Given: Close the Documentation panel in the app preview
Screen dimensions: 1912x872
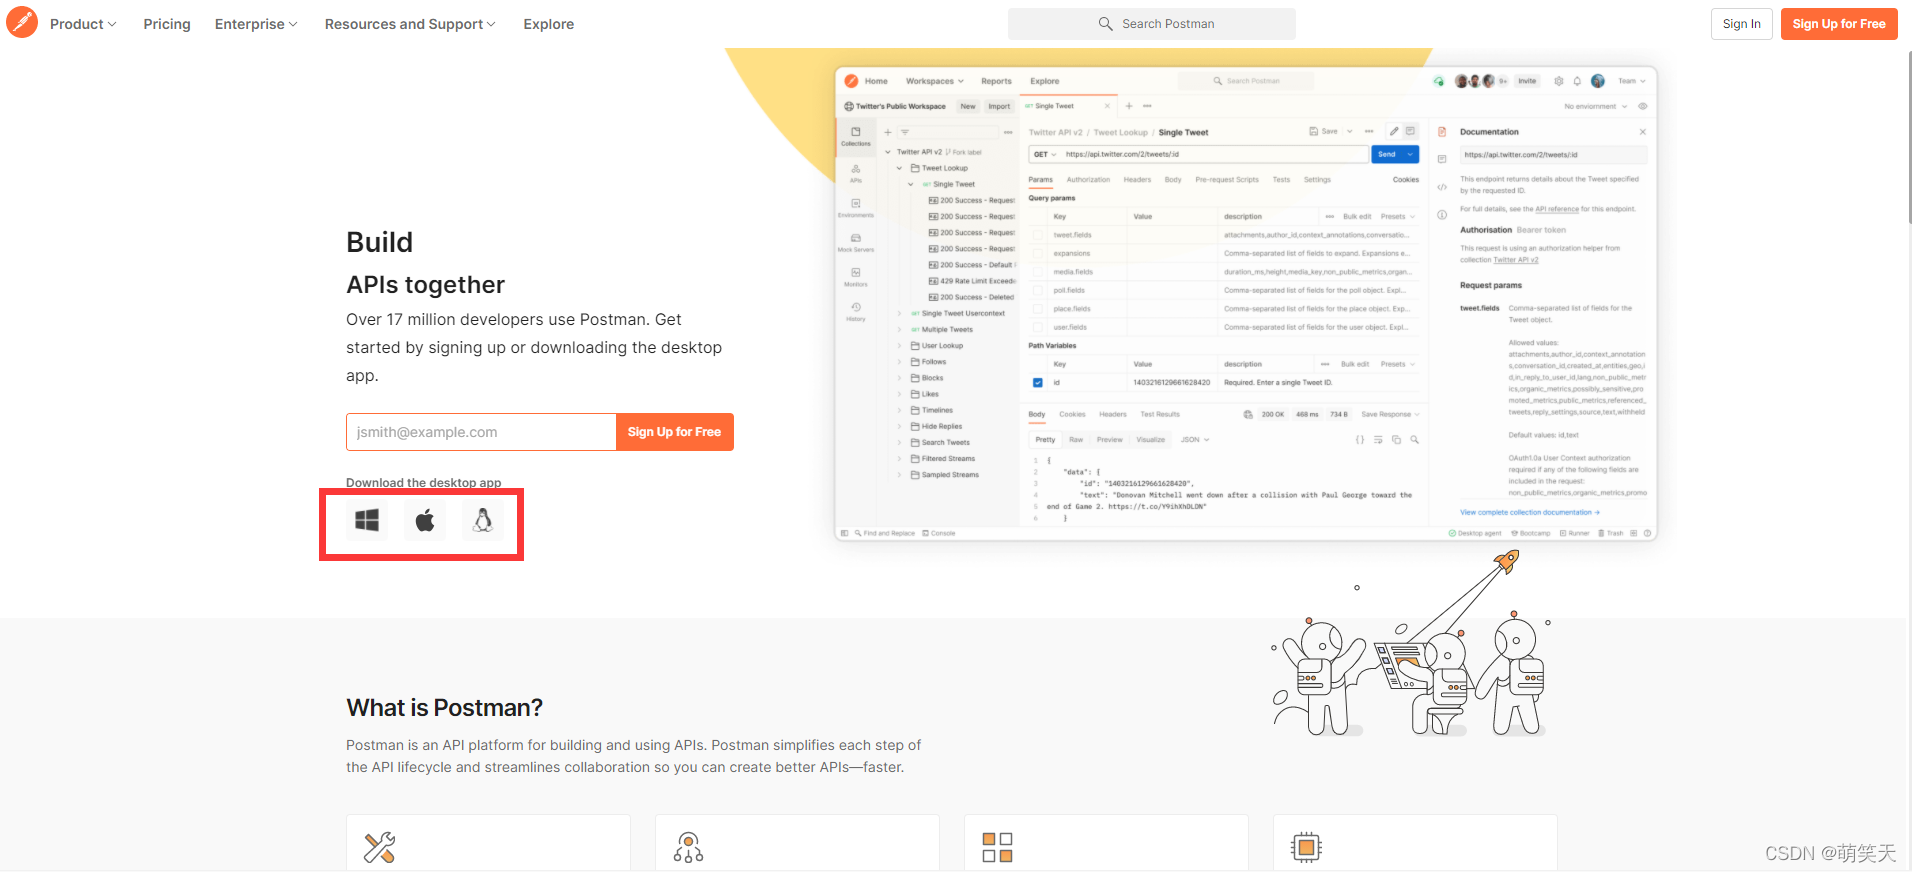Looking at the screenshot, I should point(1643,132).
